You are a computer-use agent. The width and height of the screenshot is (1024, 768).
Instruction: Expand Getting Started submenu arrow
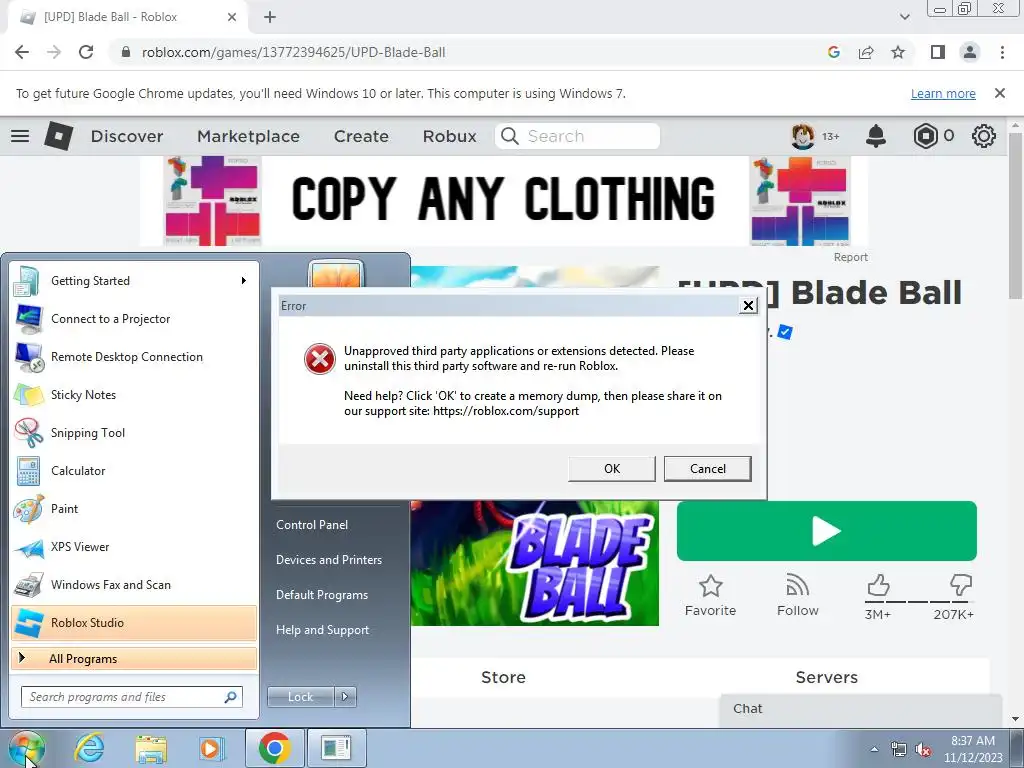[244, 281]
